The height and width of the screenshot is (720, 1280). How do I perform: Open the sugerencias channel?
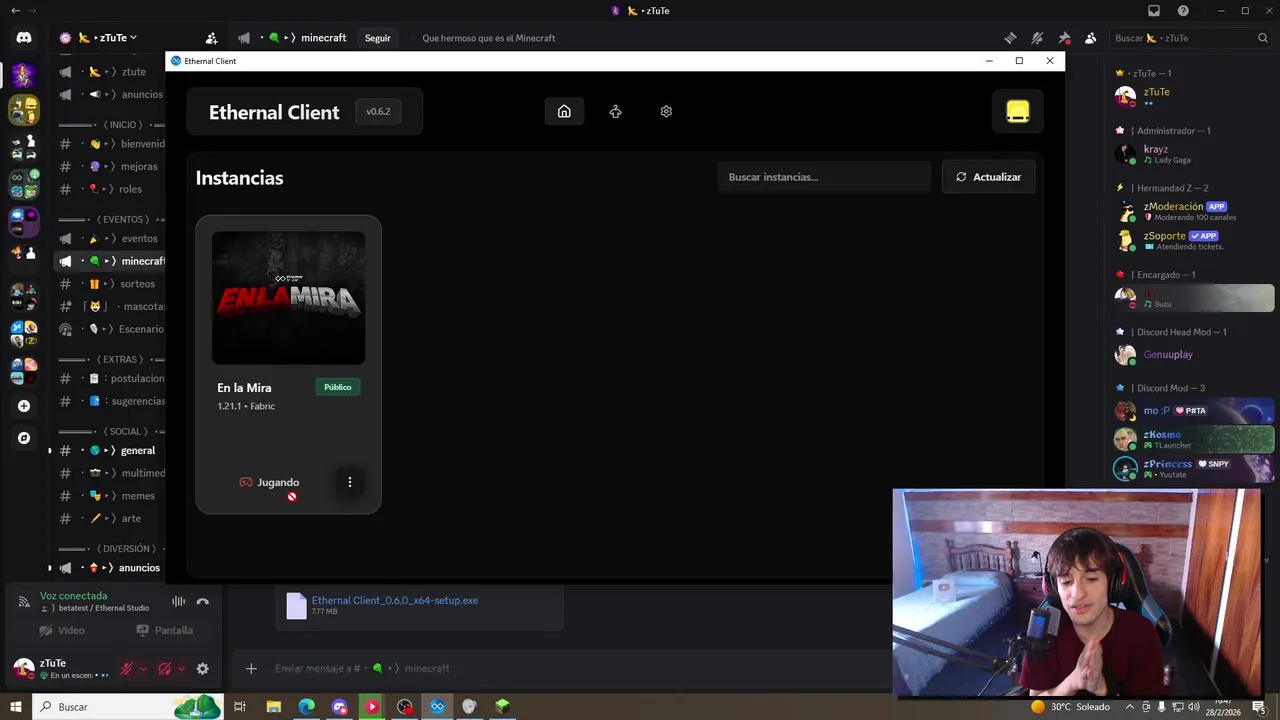click(x=110, y=401)
